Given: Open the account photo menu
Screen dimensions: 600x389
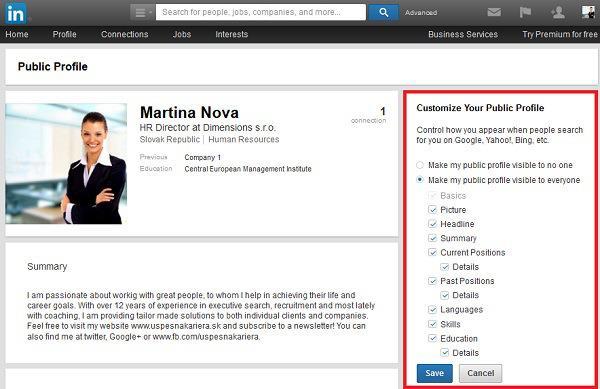Looking at the screenshot, I should pos(588,12).
